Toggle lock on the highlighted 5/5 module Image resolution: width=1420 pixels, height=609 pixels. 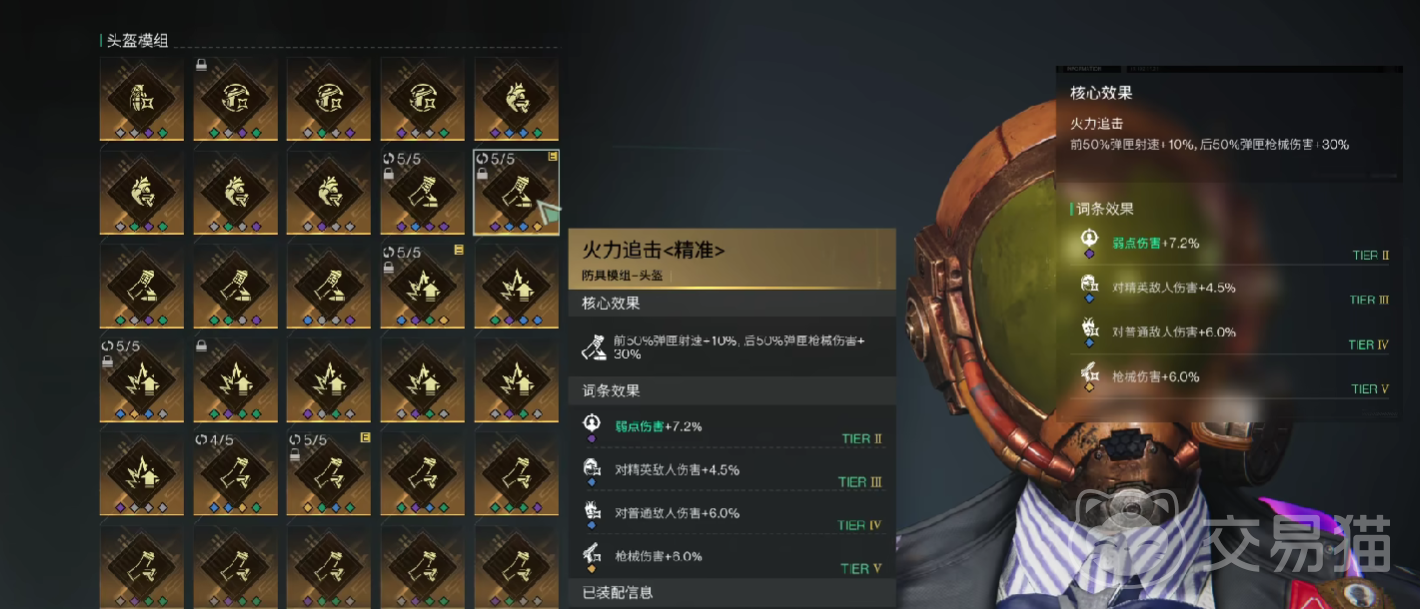pyautogui.click(x=482, y=173)
